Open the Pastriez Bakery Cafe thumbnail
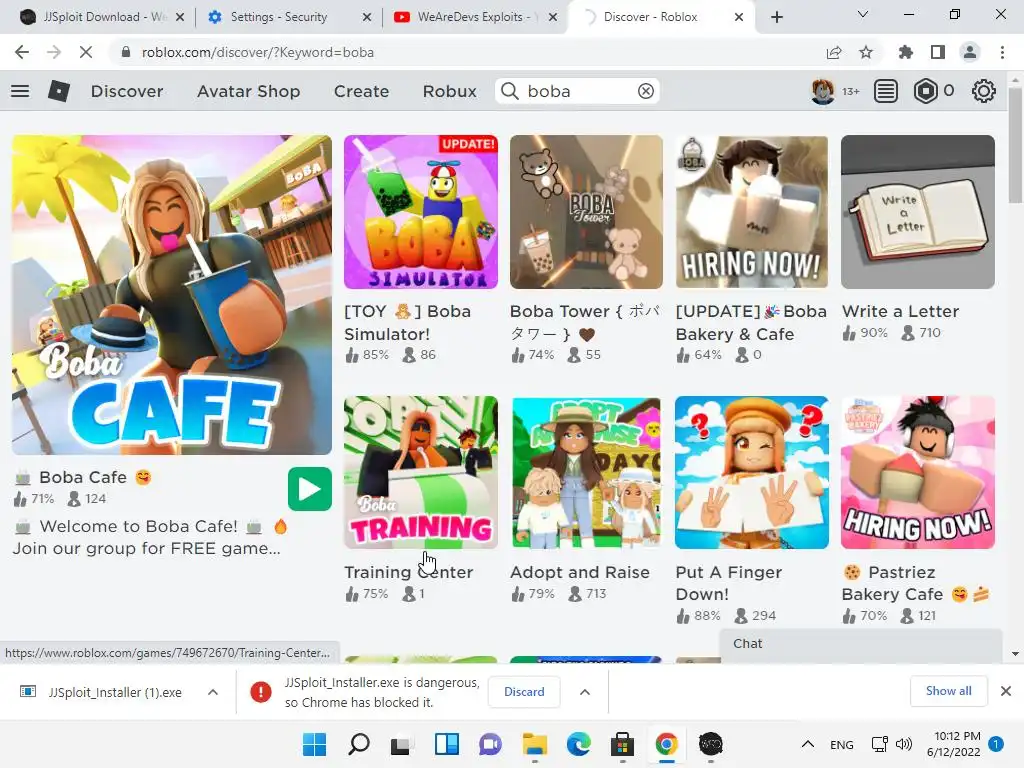This screenshot has height=768, width=1024. 918,472
